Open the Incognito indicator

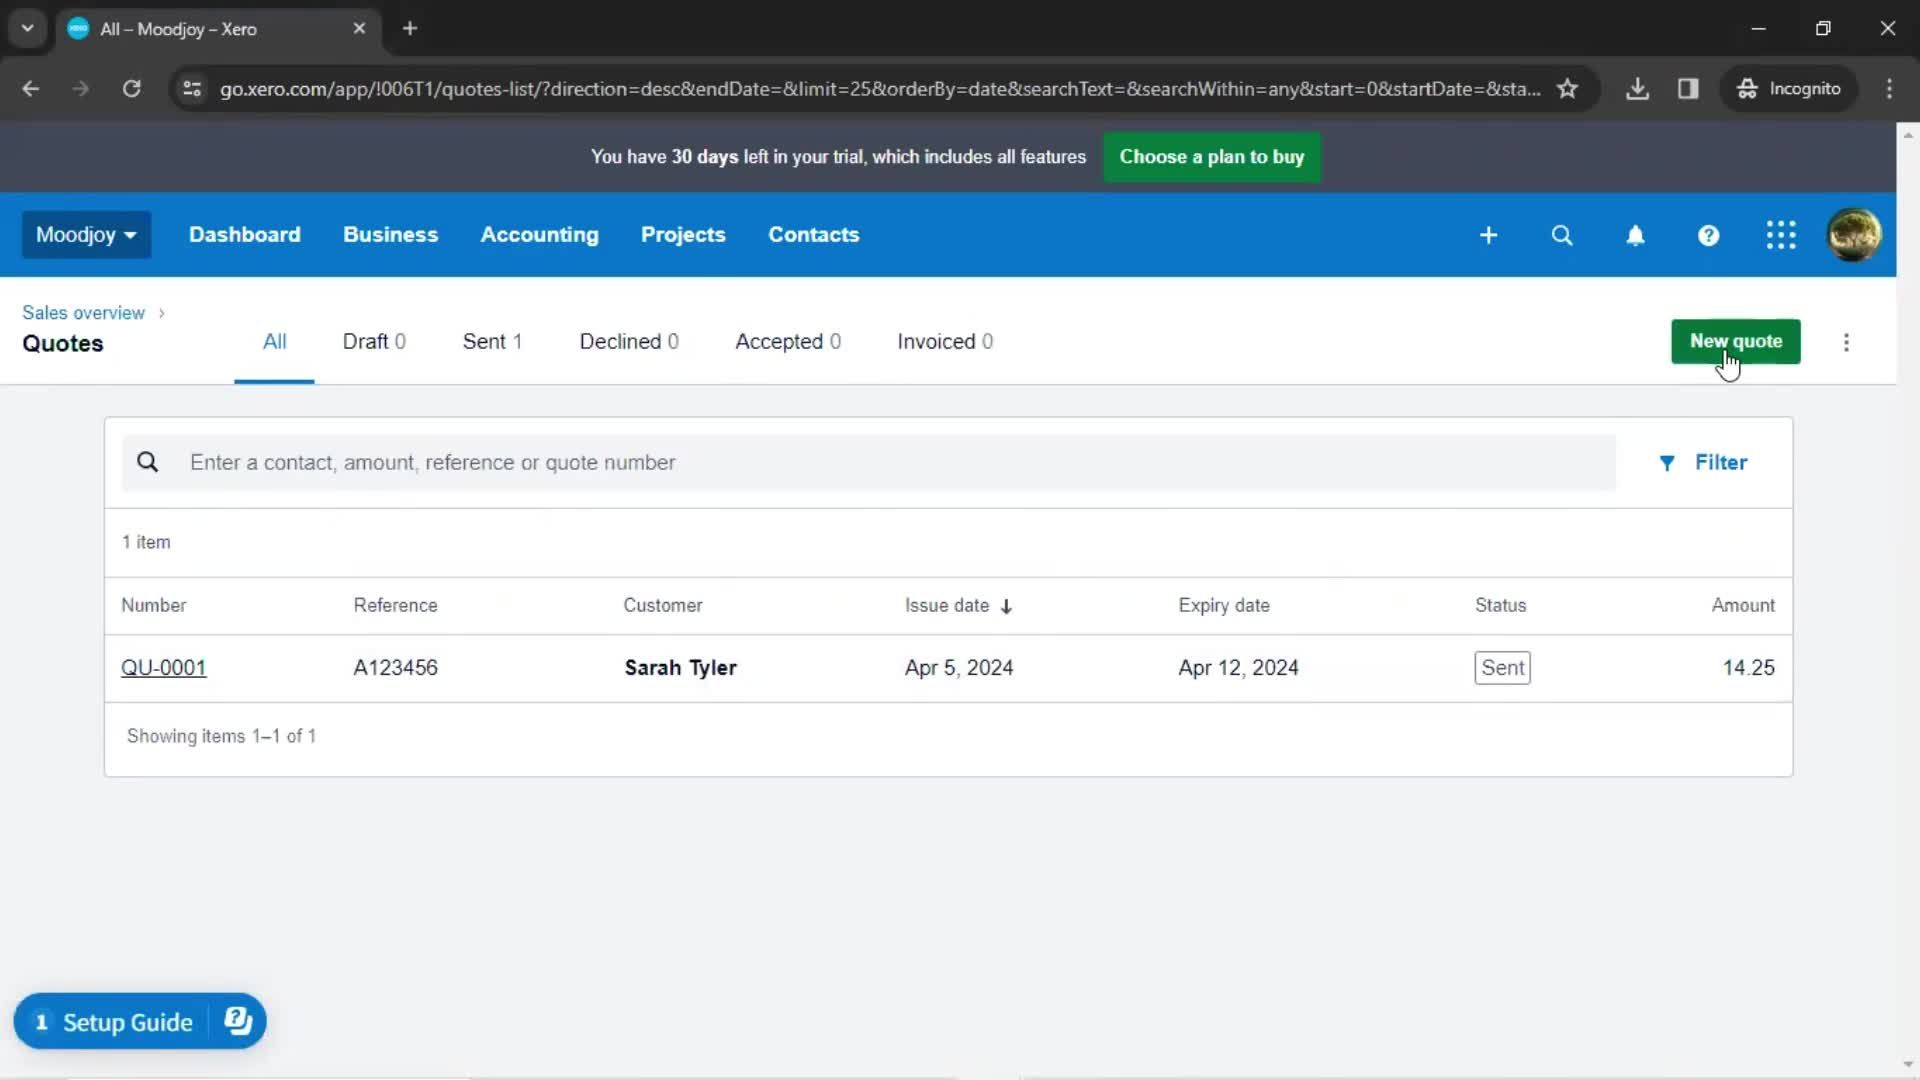(x=1789, y=88)
